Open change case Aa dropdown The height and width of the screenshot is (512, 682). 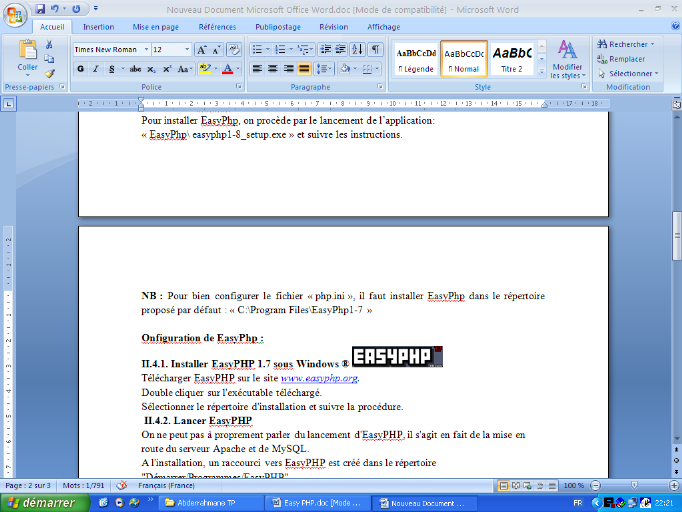[x=184, y=69]
